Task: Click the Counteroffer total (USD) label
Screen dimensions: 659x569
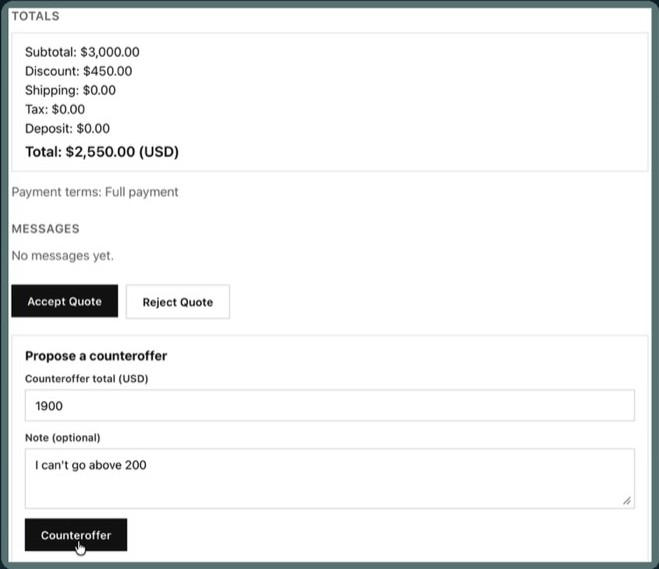Action: [x=87, y=379]
